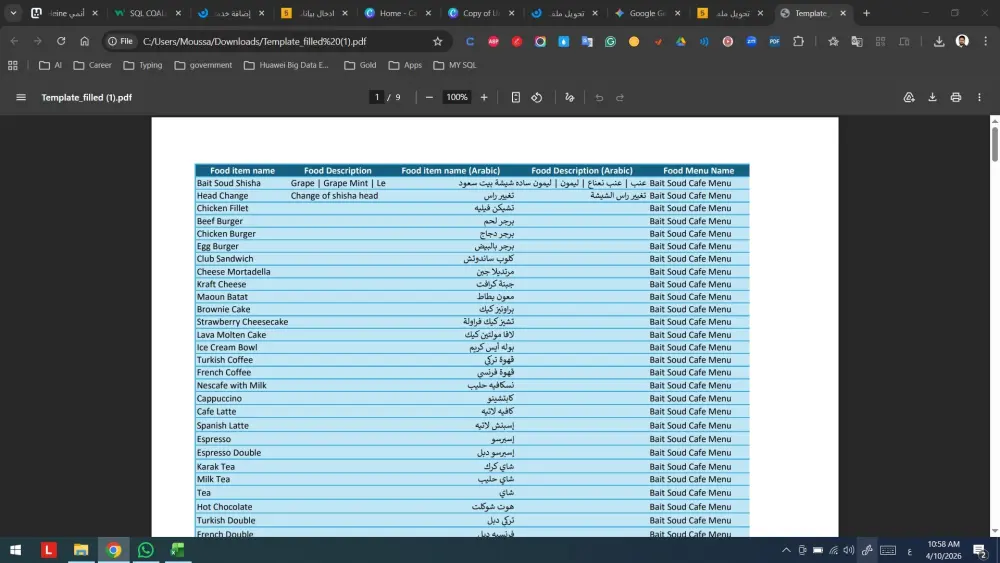Open the taskbar volume control
The image size is (1000, 563).
tap(848, 550)
